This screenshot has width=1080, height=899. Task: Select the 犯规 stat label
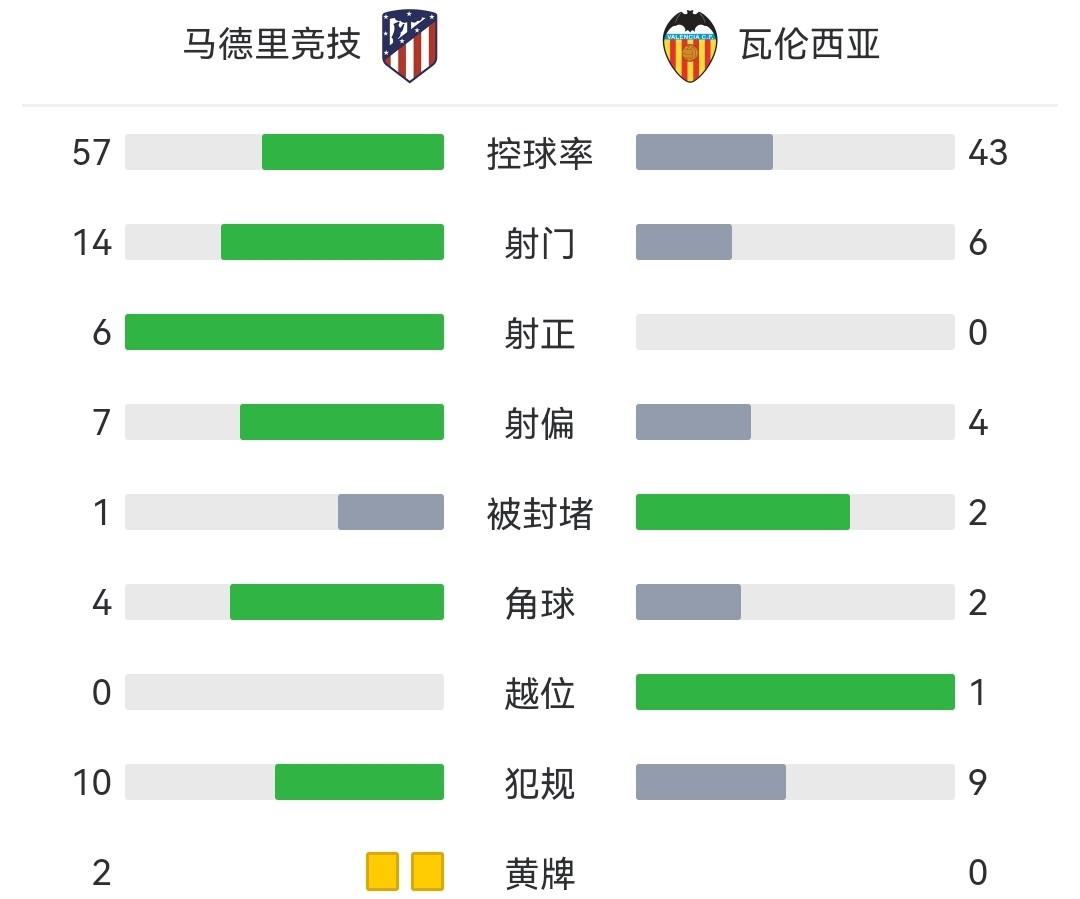point(540,783)
